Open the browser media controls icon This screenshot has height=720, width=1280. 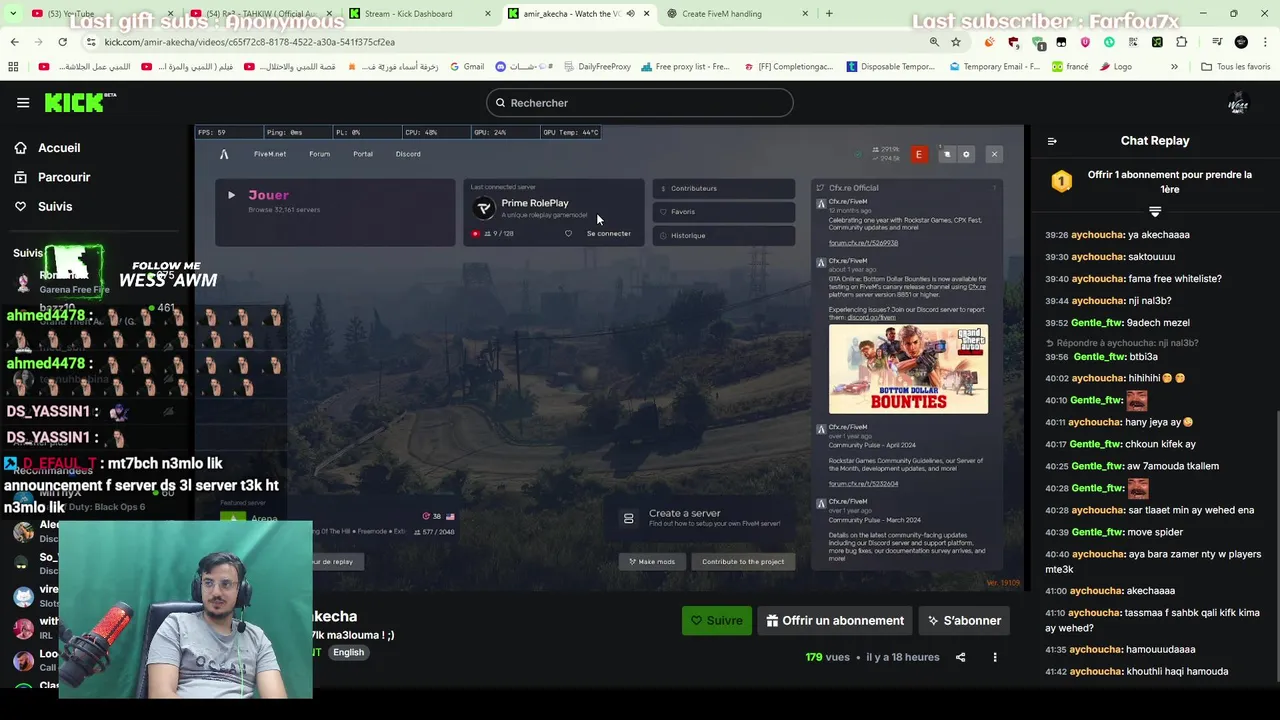click(1217, 42)
